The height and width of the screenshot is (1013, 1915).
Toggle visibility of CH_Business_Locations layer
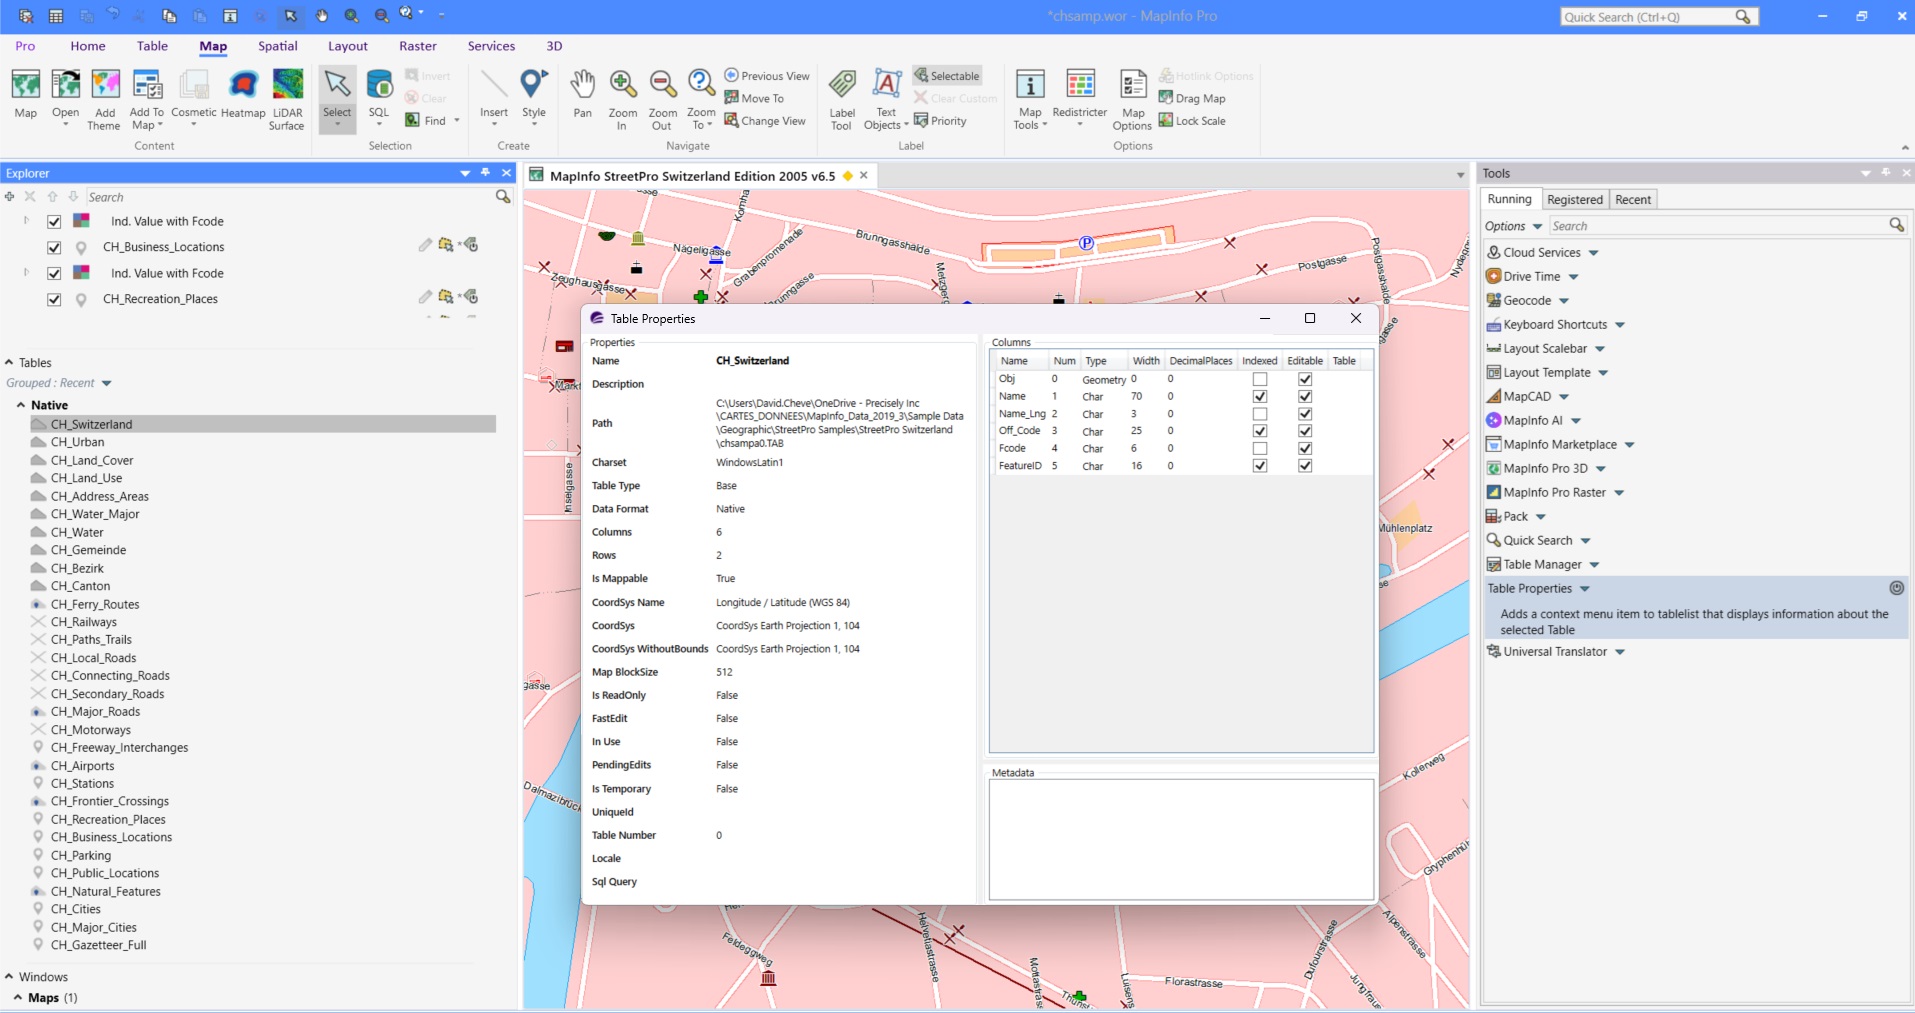point(54,247)
